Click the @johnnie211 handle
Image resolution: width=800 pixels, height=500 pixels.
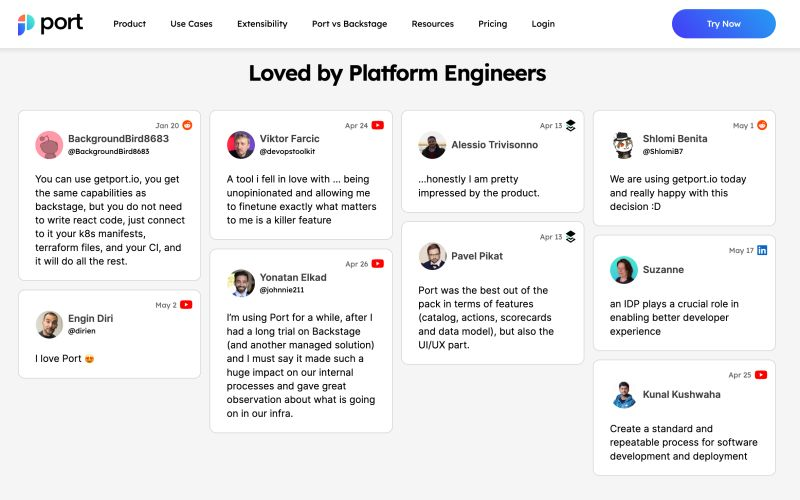pos(282,290)
